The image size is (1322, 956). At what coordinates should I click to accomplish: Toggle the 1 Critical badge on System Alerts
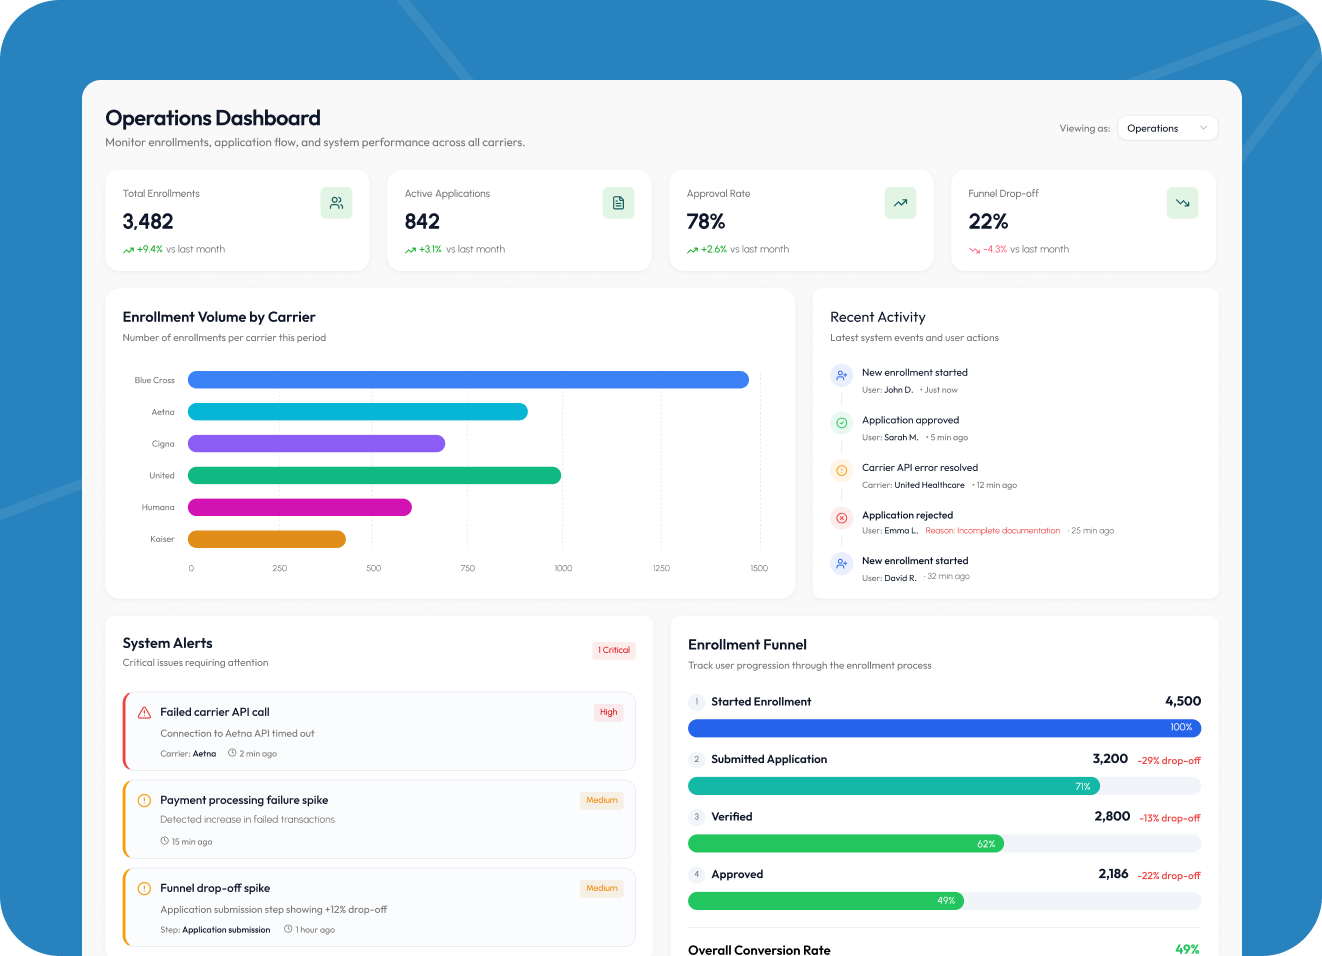click(x=613, y=650)
